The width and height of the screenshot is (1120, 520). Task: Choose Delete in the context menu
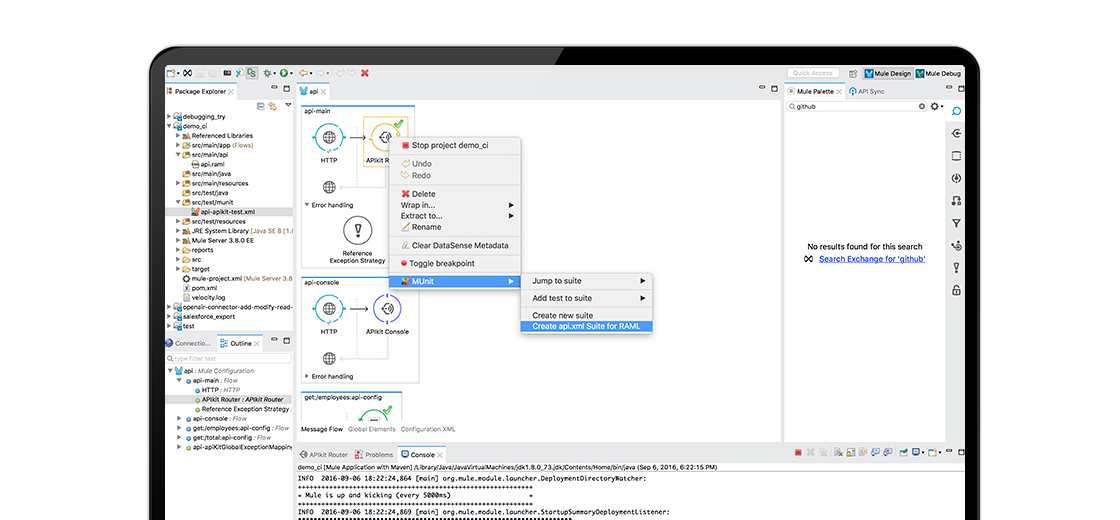[455, 194]
